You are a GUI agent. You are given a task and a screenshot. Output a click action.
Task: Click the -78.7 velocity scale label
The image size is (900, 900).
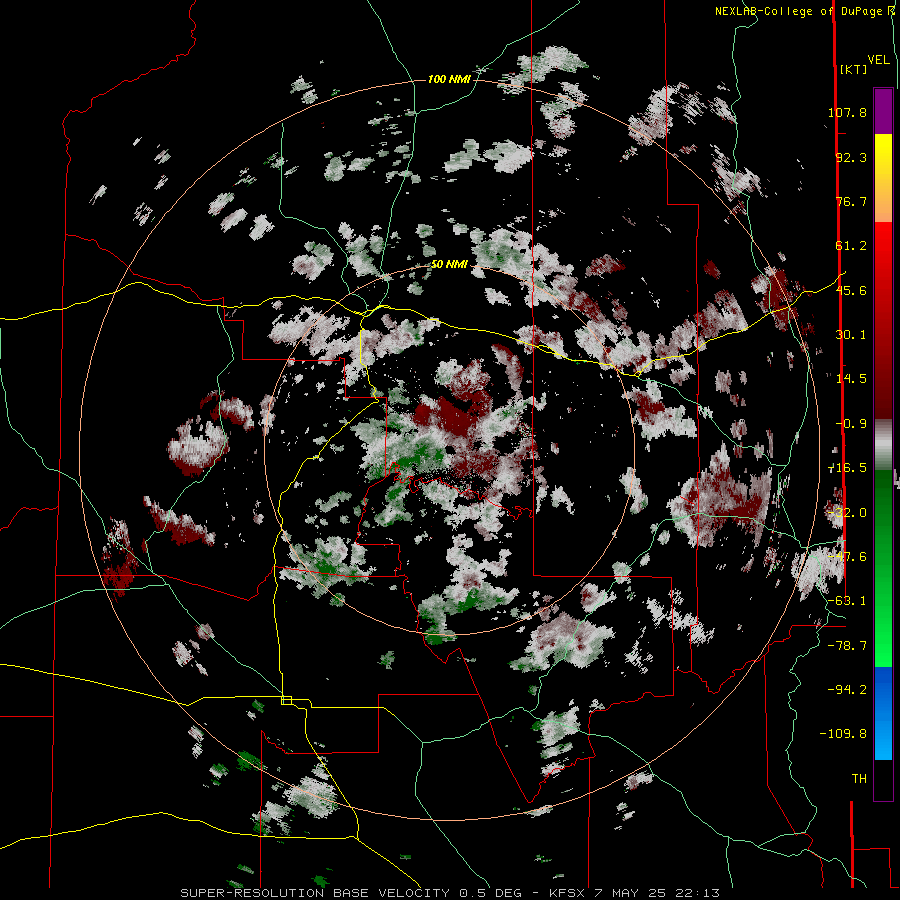pos(847,646)
